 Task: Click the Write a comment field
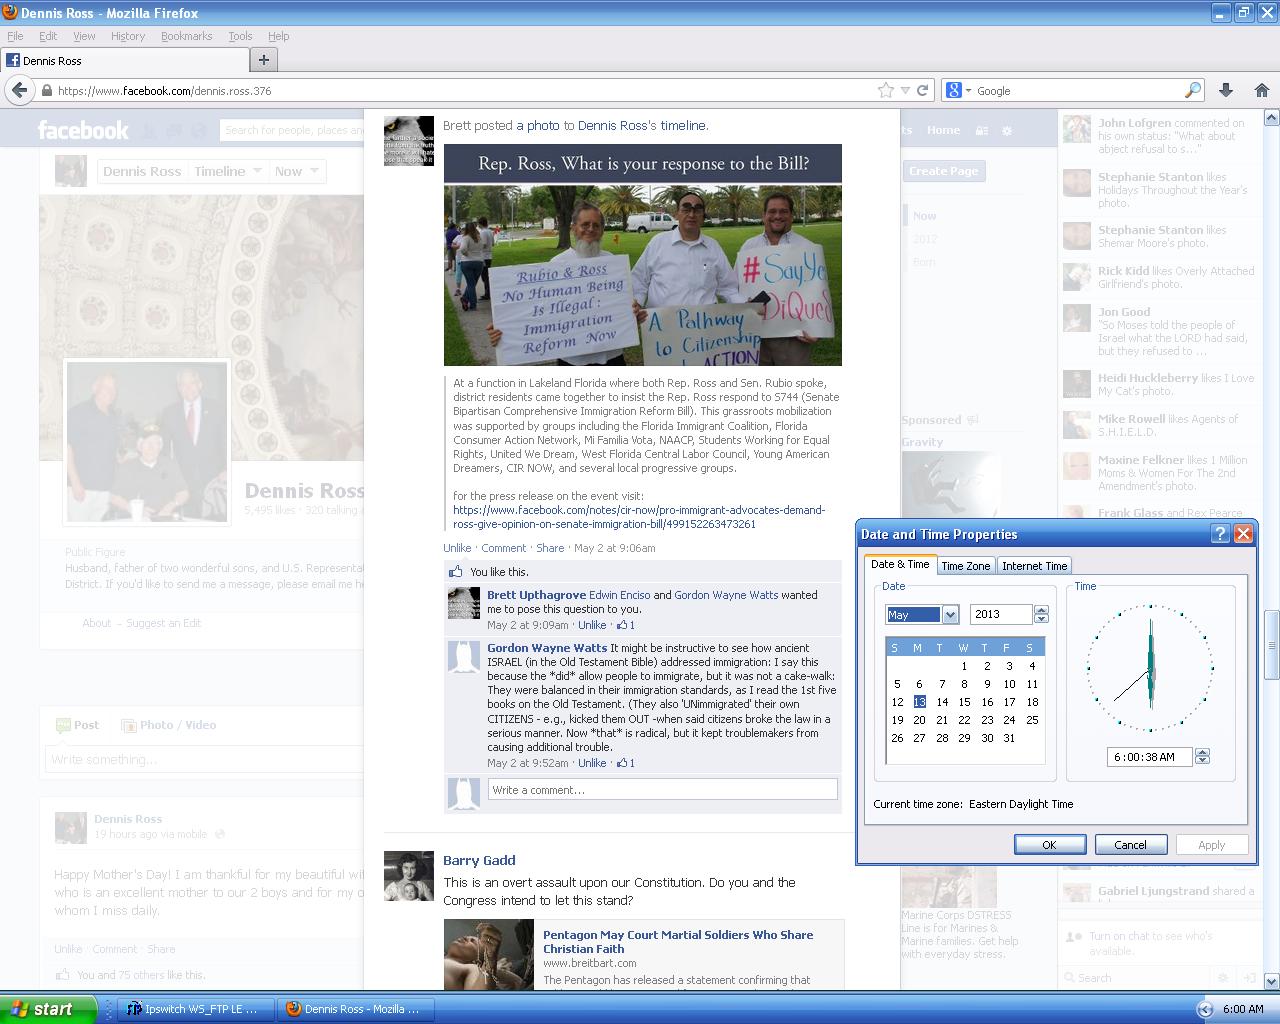(662, 790)
